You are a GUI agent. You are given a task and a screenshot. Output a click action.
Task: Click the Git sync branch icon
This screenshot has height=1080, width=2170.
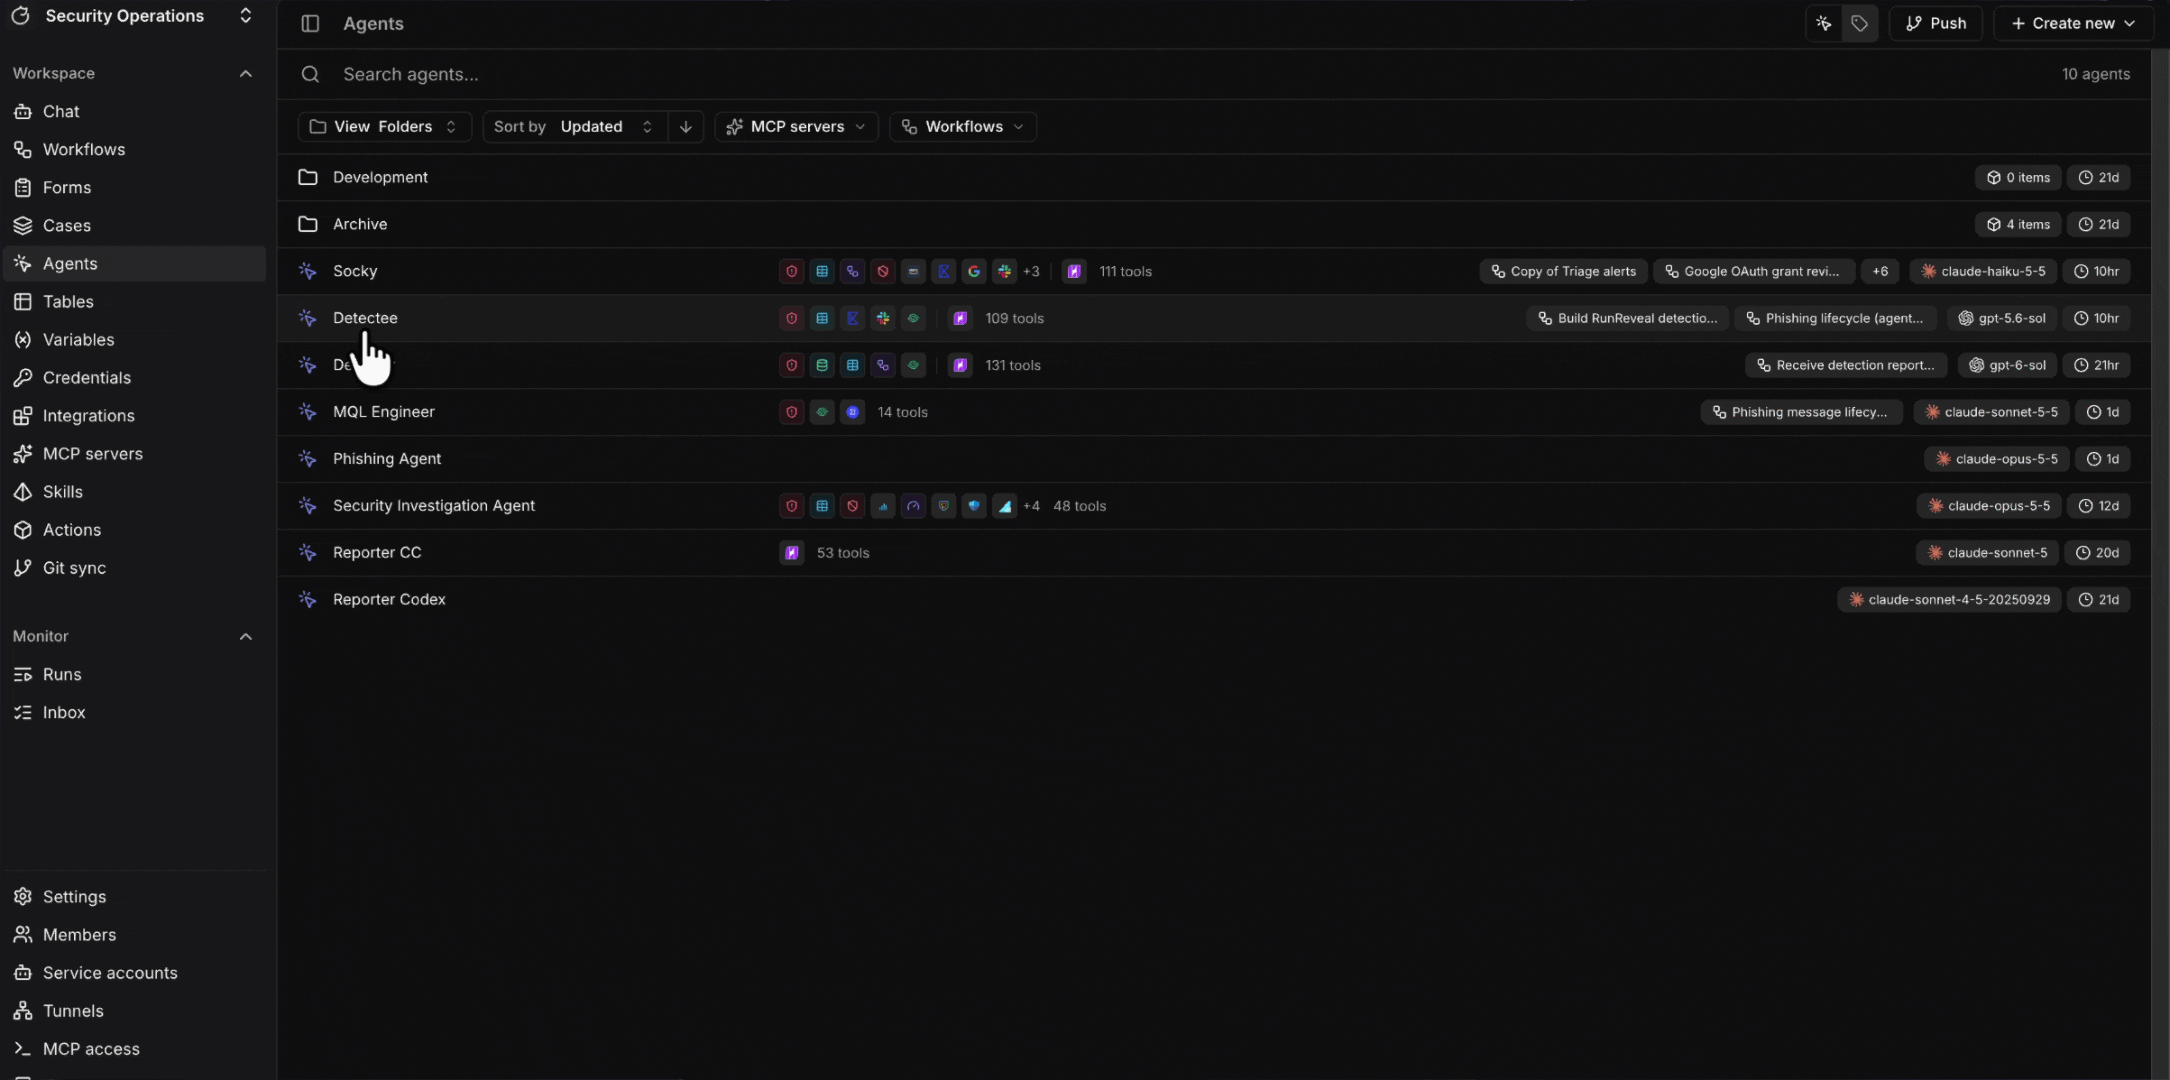[22, 568]
